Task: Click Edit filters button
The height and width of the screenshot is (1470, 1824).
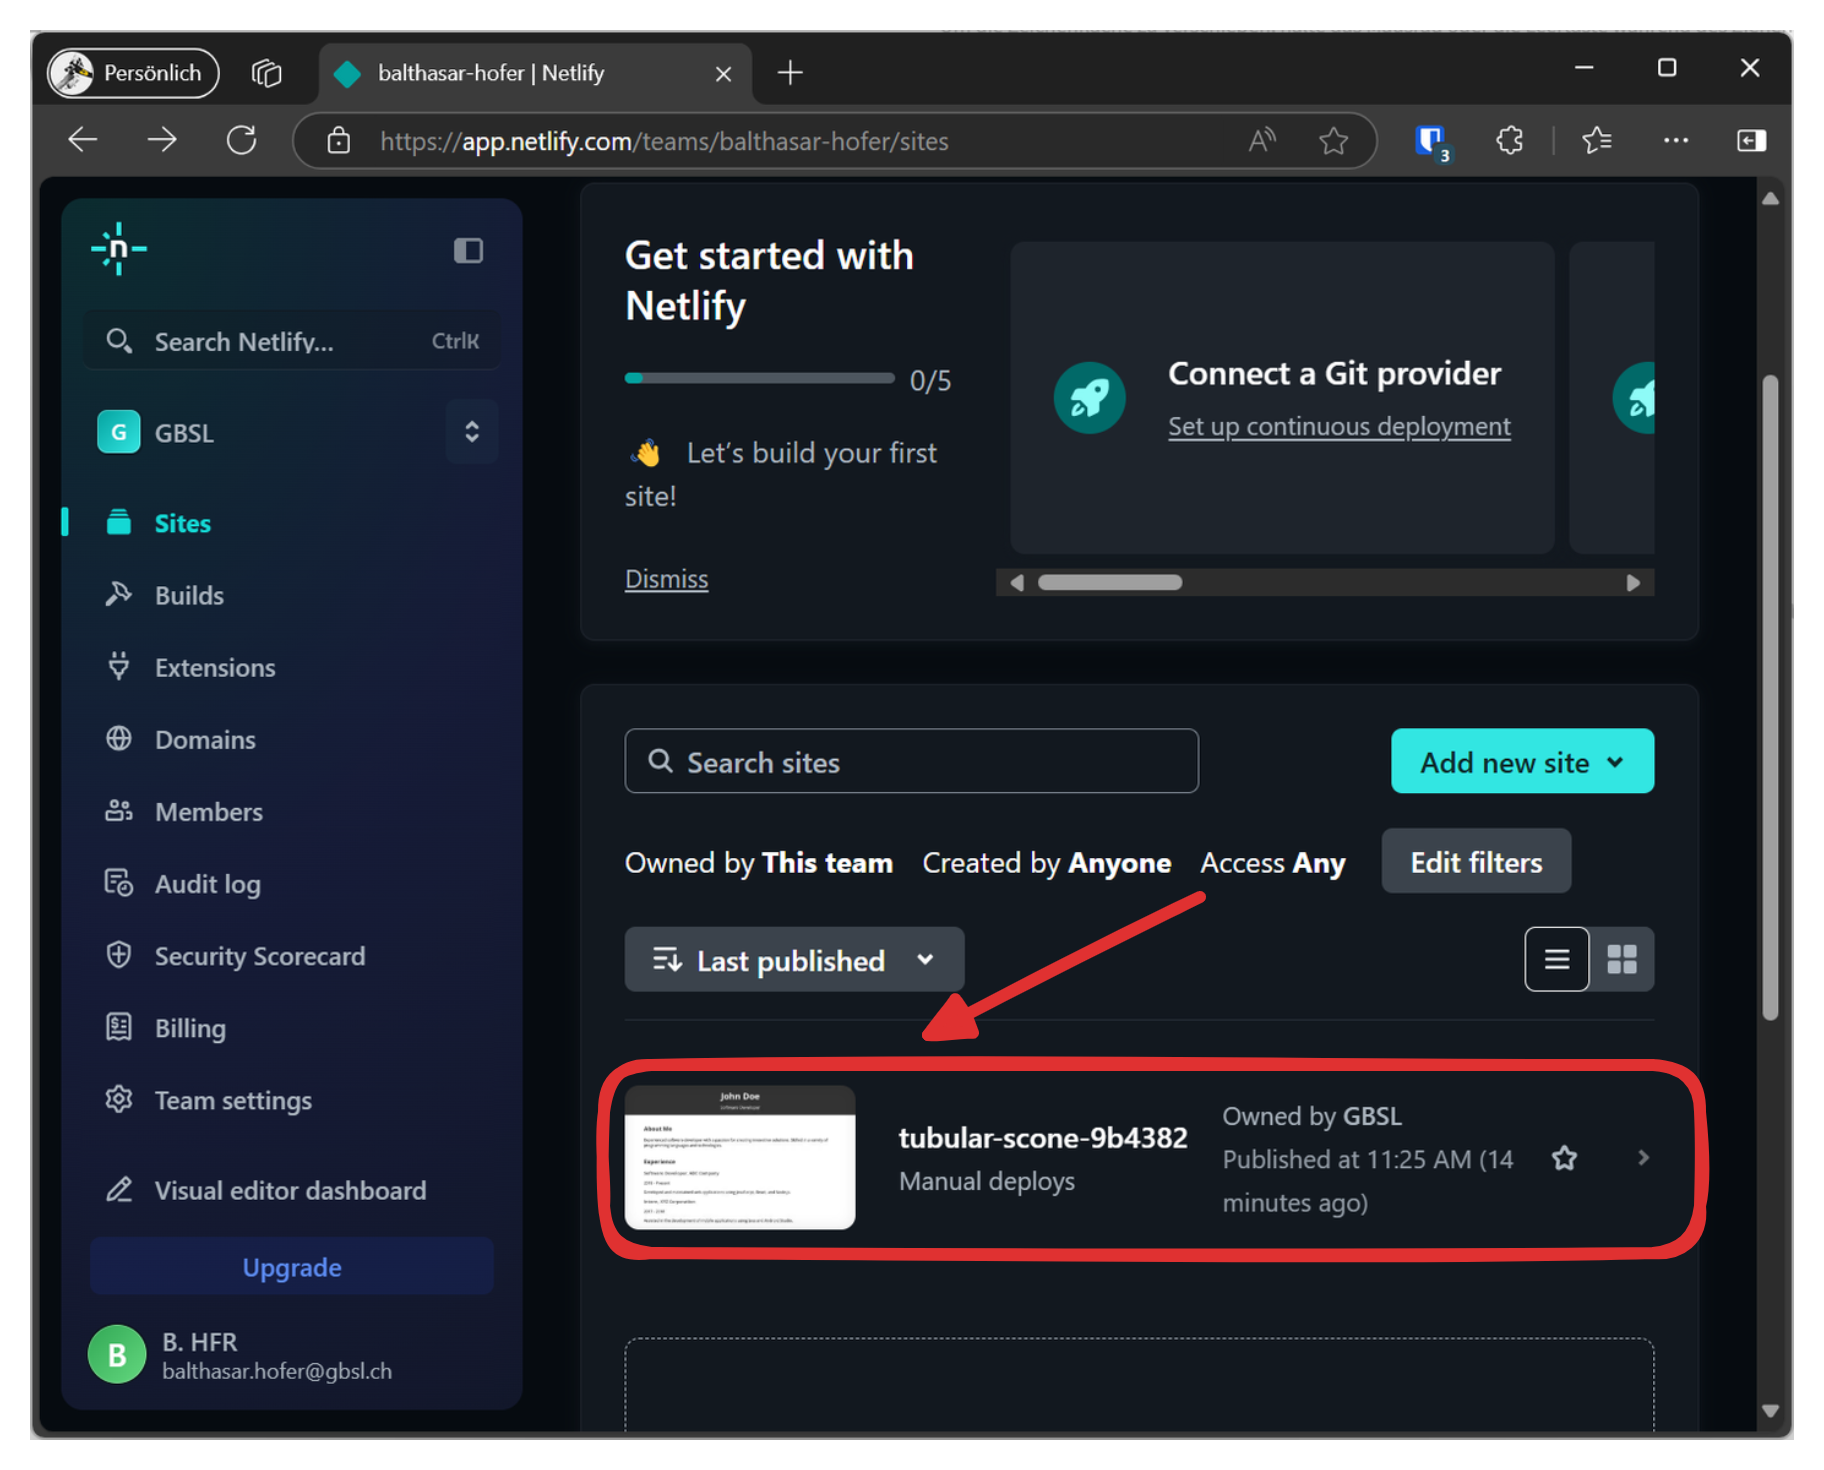Action: [x=1476, y=862]
